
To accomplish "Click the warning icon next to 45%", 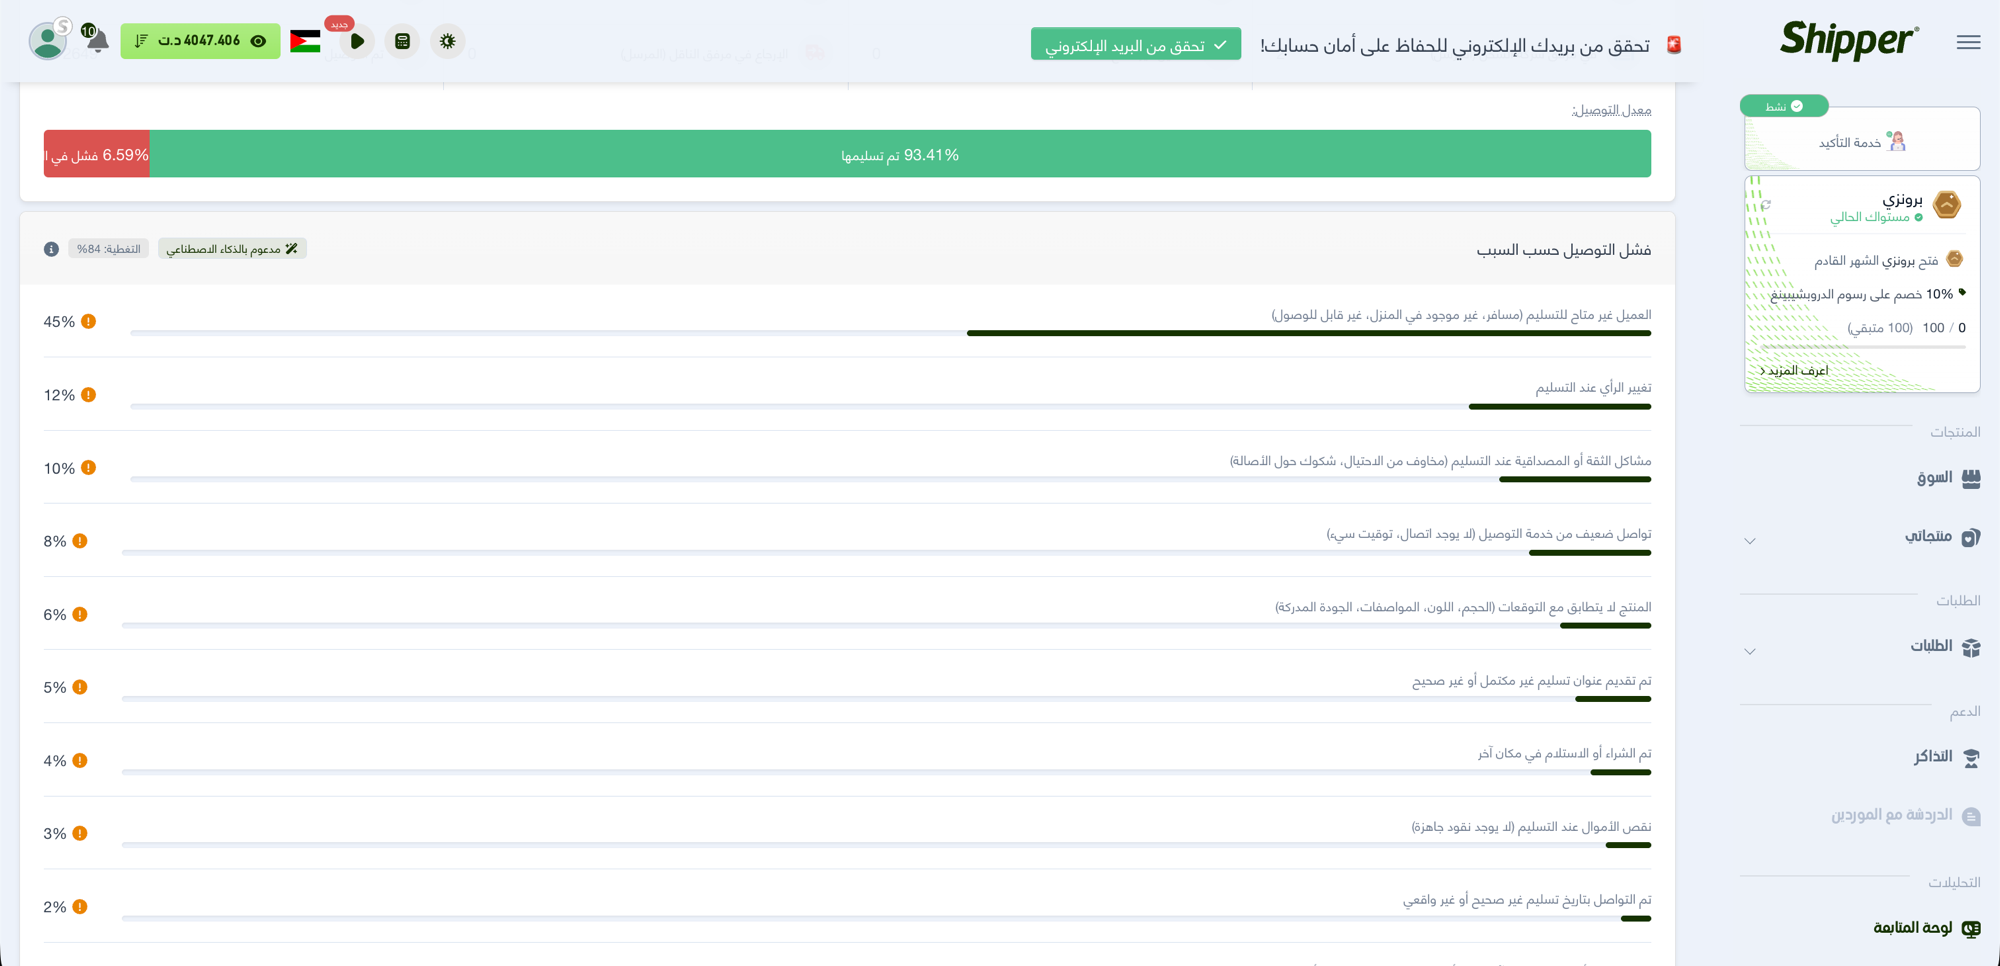I will coord(88,322).
